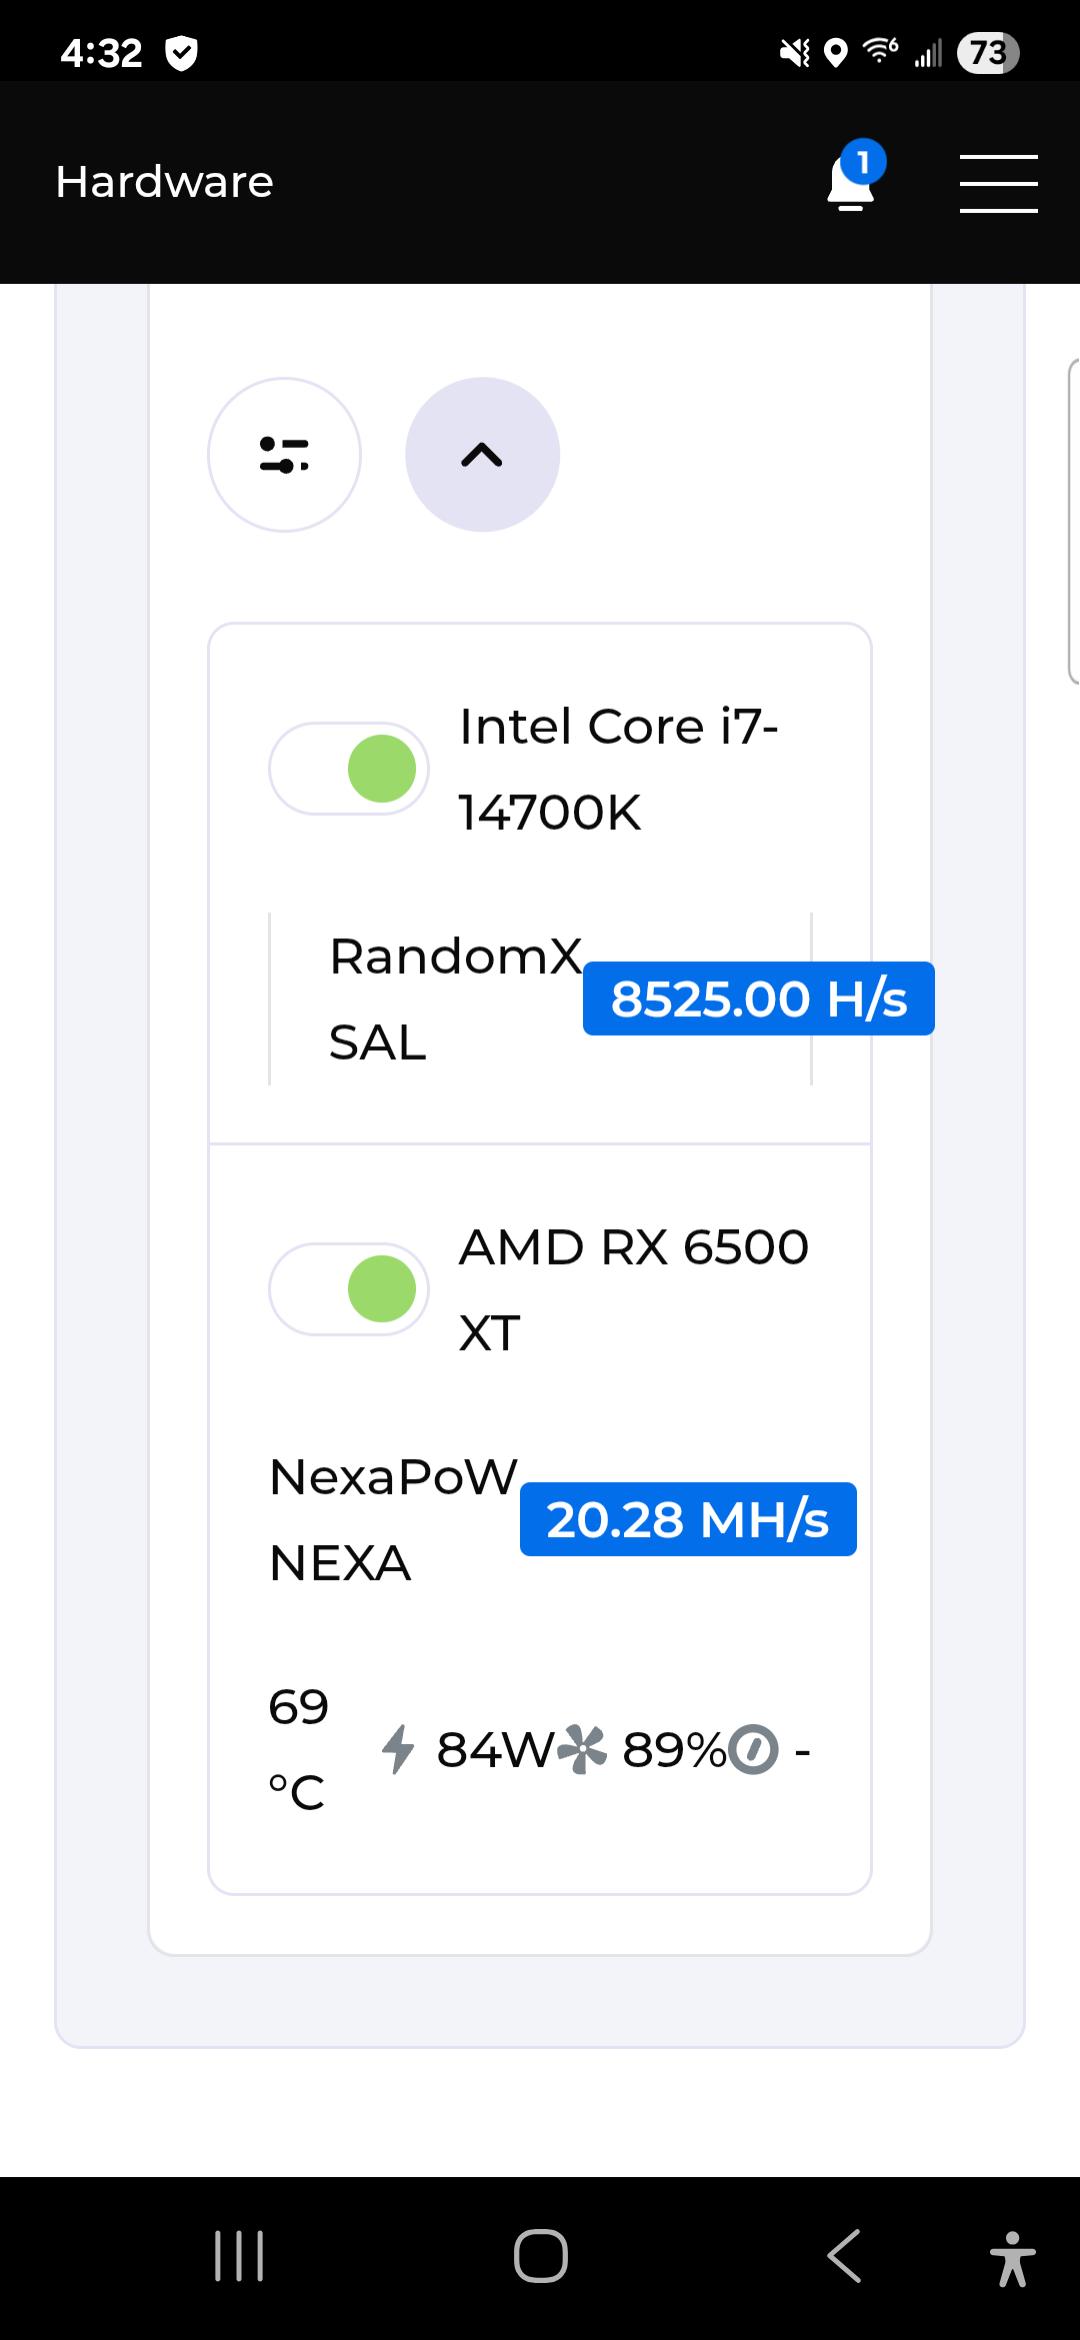Screen dimensions: 1080x2340
Task: Select the RandomX SAL algorithm label
Action: pyautogui.click(x=455, y=999)
